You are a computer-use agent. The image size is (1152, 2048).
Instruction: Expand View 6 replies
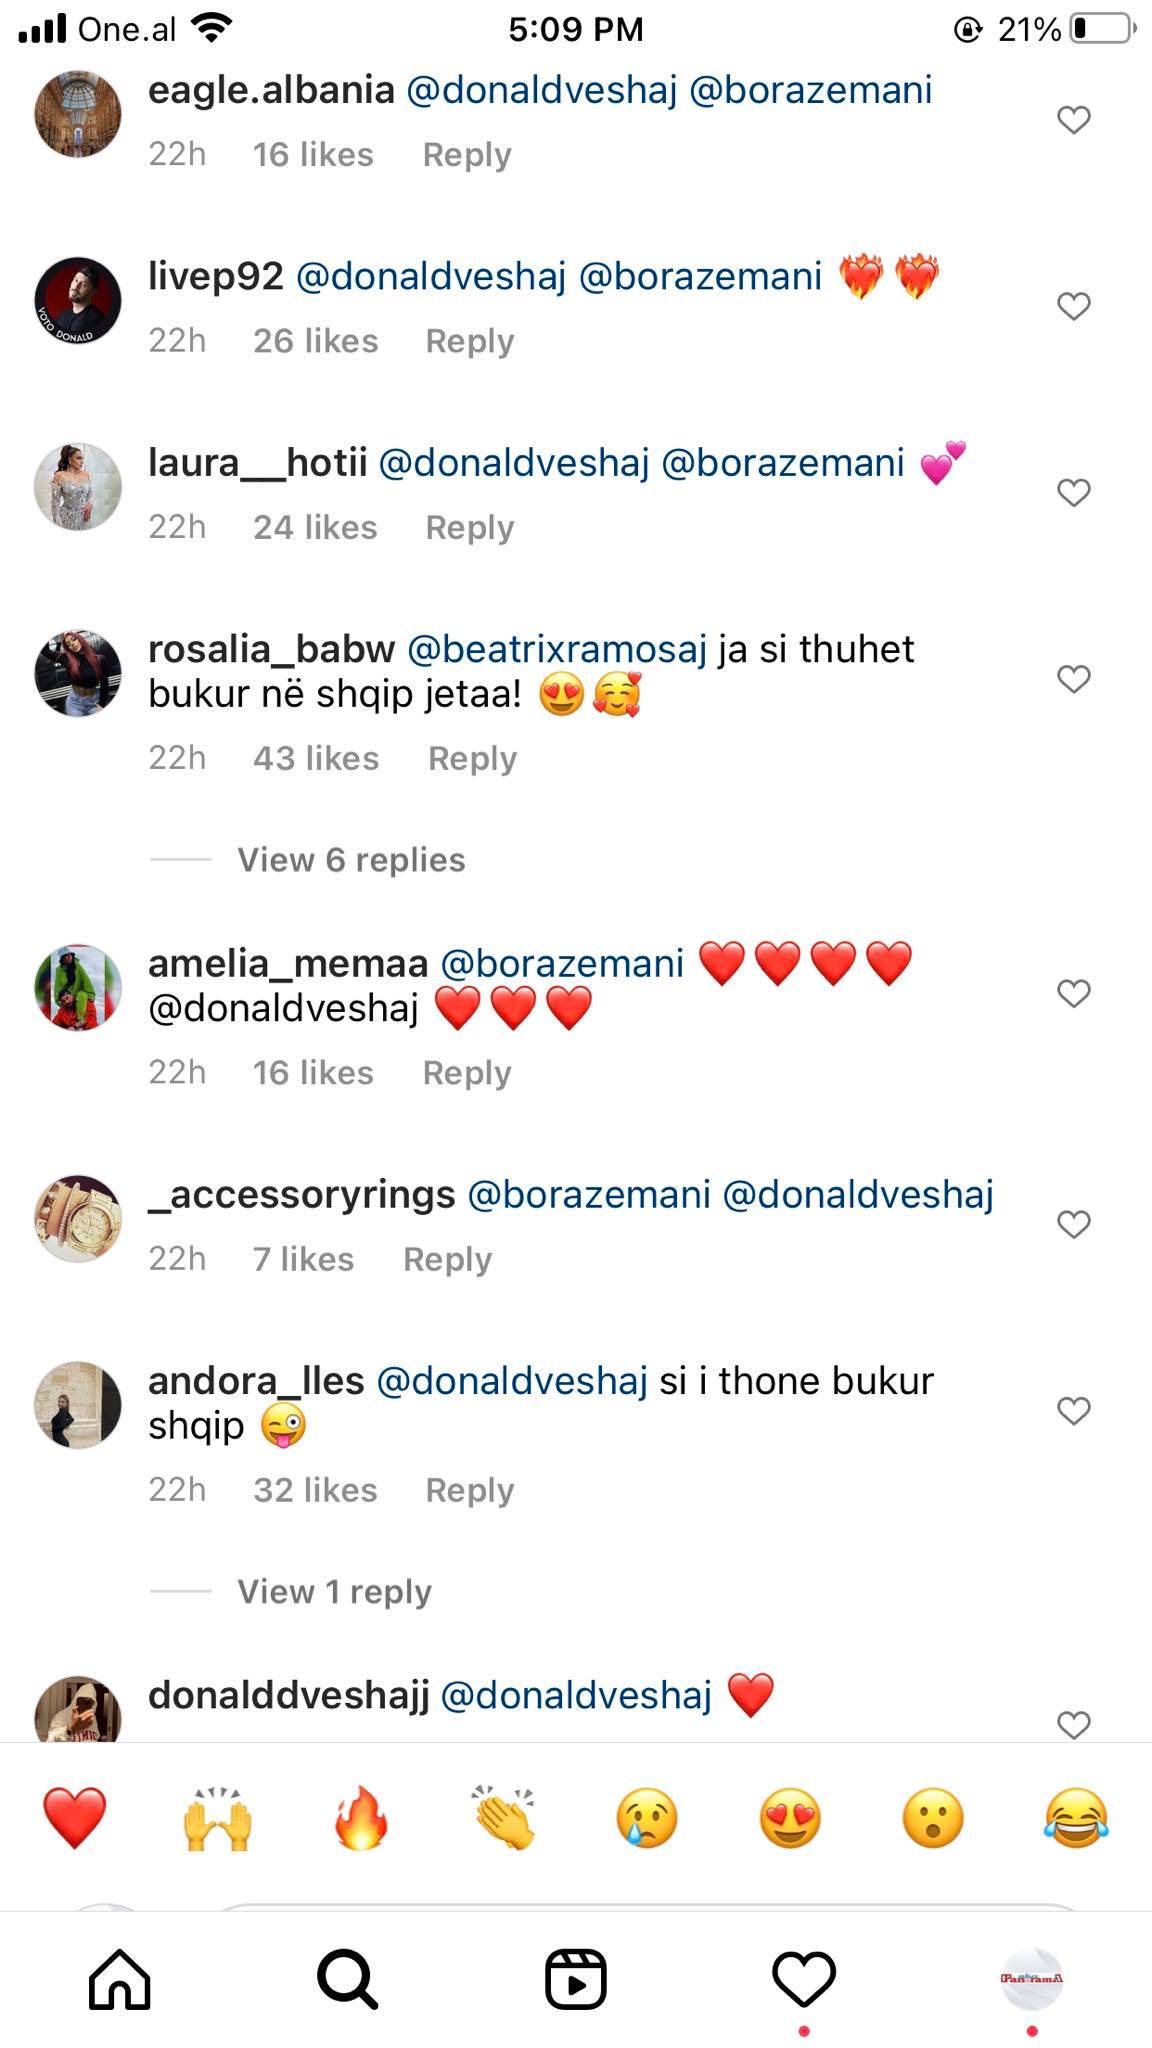click(351, 860)
